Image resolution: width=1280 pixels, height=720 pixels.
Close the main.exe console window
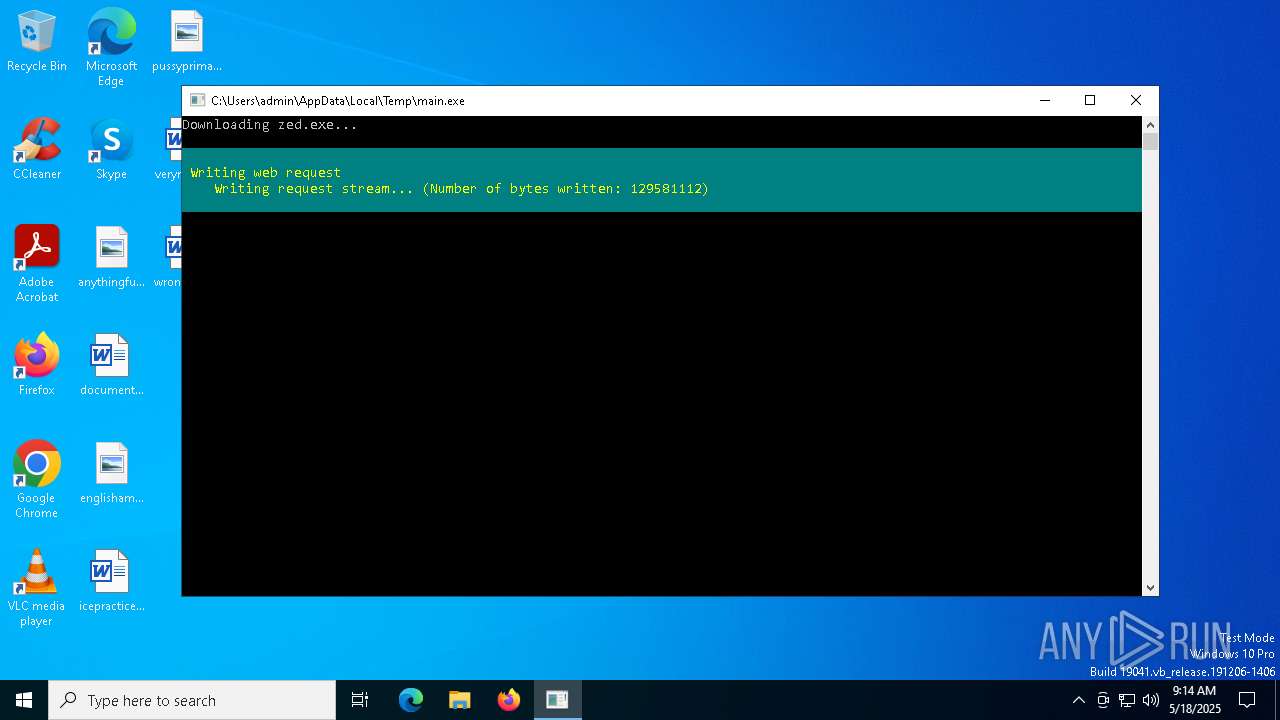pyautogui.click(x=1136, y=100)
